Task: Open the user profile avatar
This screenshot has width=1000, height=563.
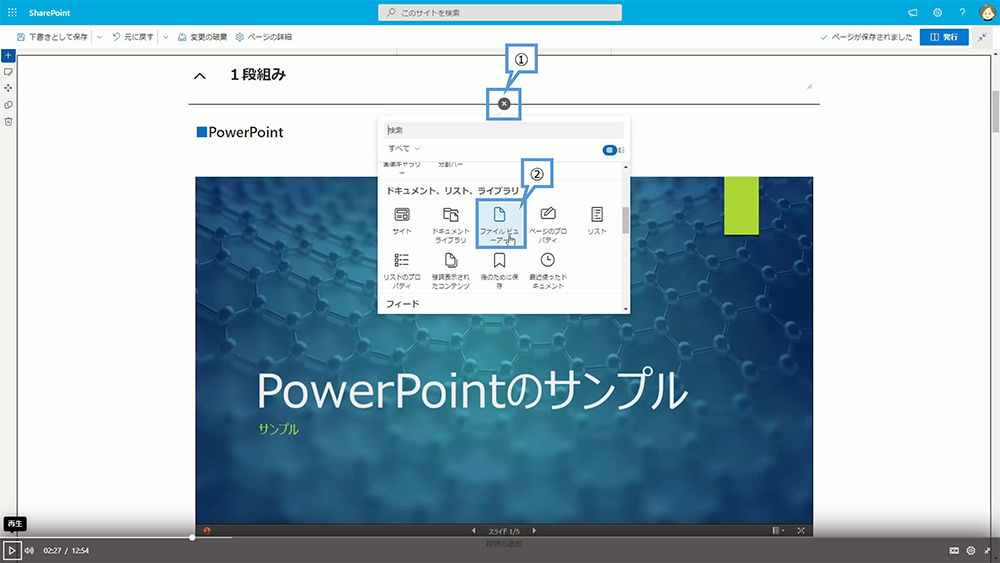Action: click(x=987, y=12)
